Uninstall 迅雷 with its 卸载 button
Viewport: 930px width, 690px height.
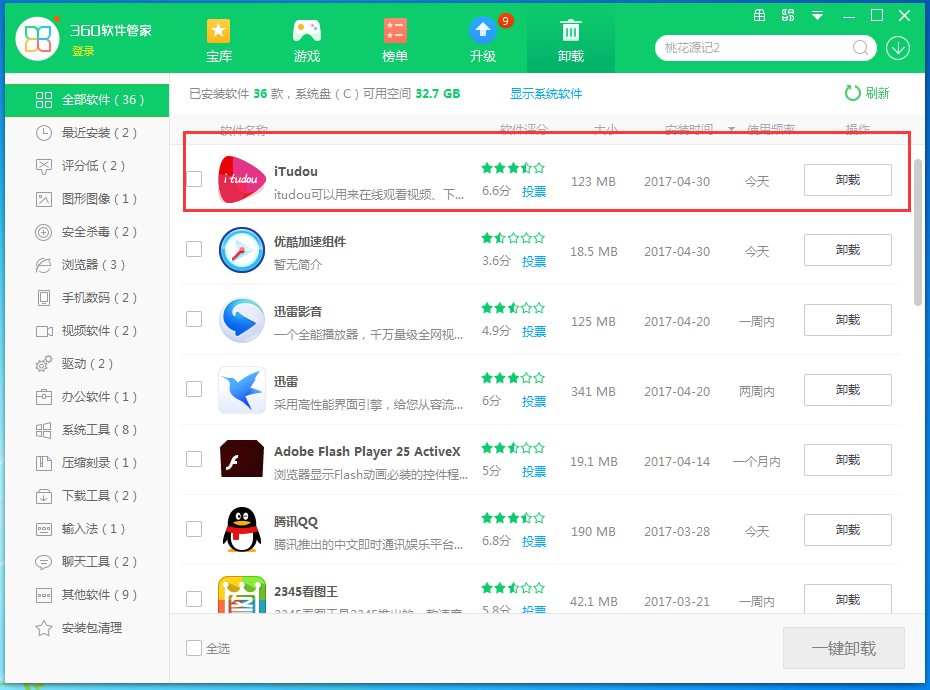click(x=848, y=390)
